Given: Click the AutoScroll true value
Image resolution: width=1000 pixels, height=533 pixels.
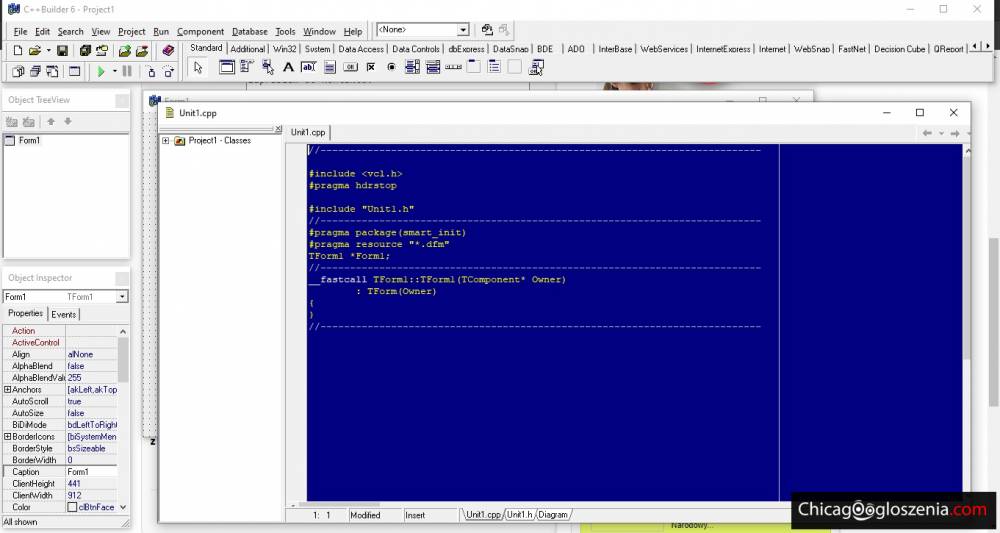Looking at the screenshot, I should 76,401.
